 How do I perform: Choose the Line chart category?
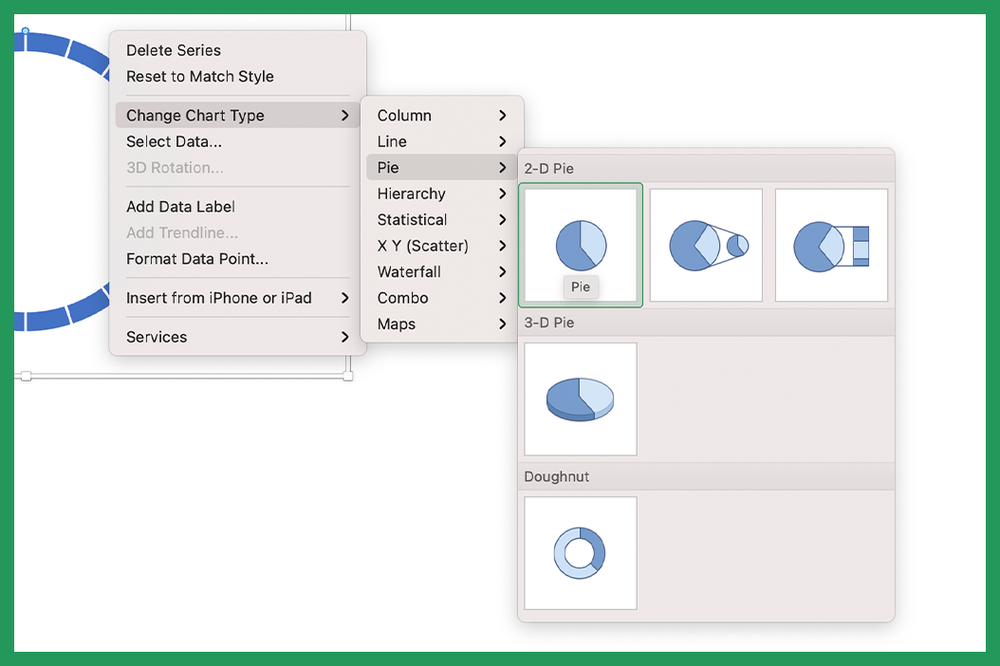(390, 141)
